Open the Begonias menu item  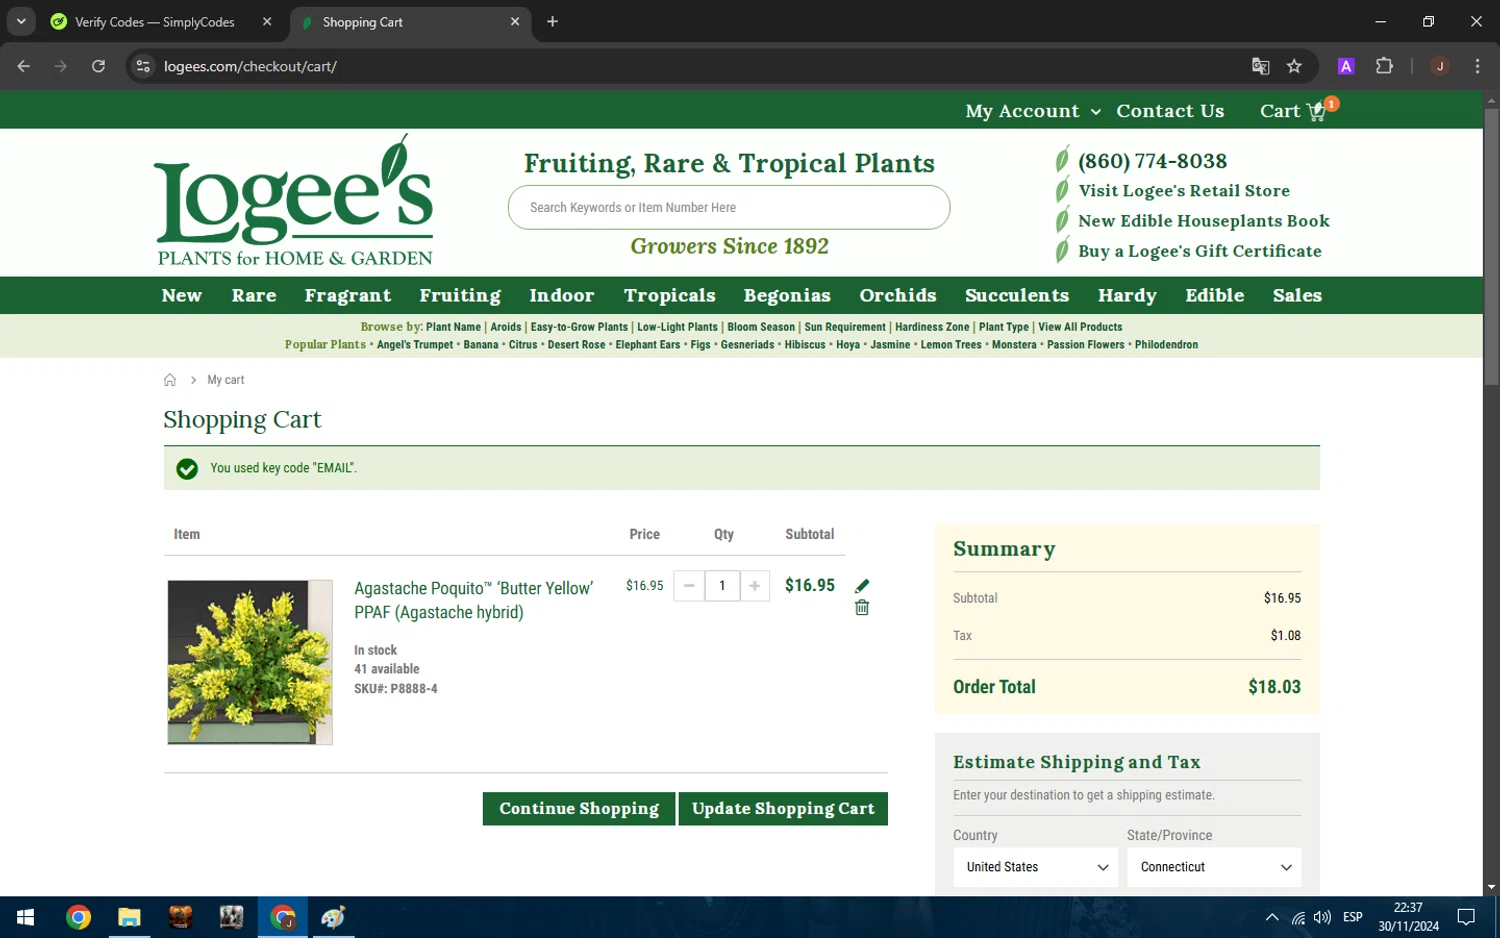(787, 295)
